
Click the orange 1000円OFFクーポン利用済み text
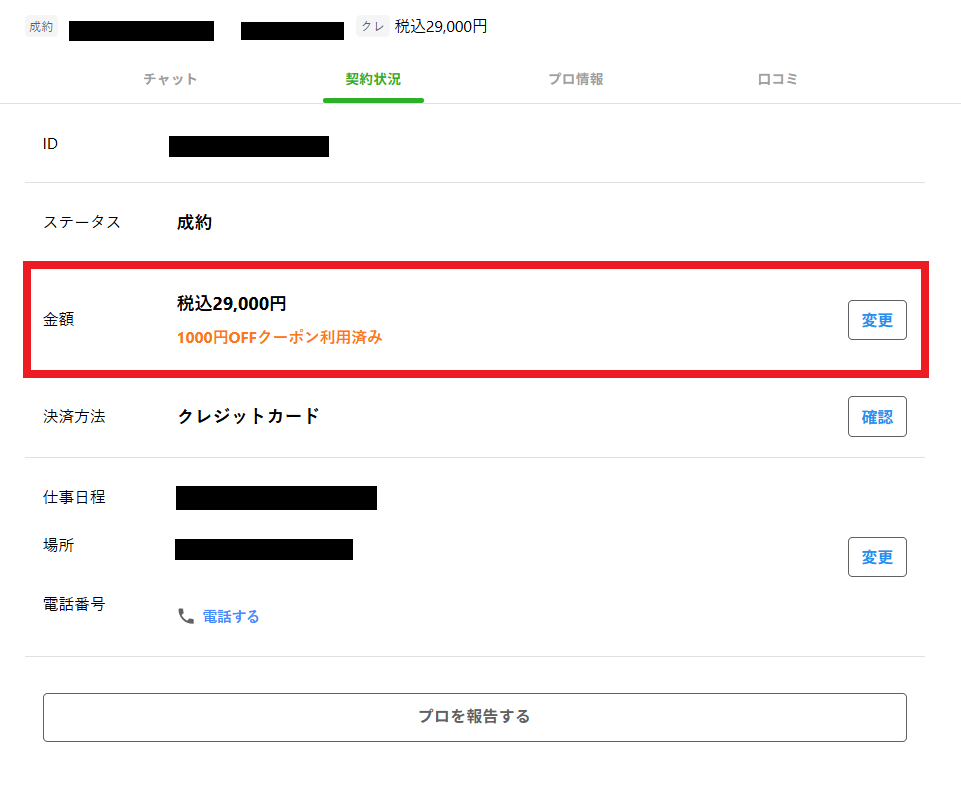279,338
